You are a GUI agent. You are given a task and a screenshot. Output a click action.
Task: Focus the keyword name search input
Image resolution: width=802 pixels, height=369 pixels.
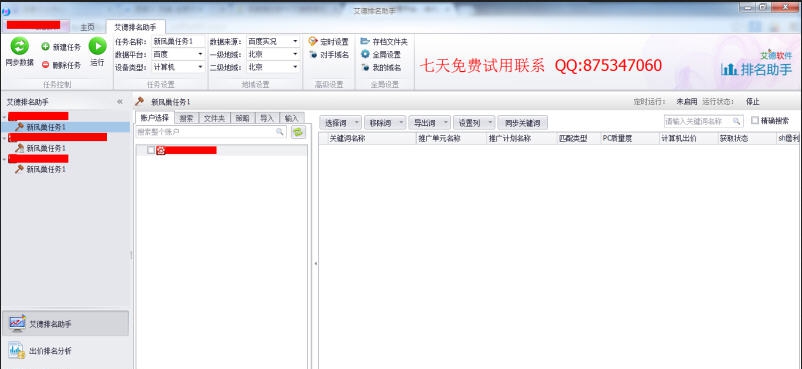(x=703, y=121)
